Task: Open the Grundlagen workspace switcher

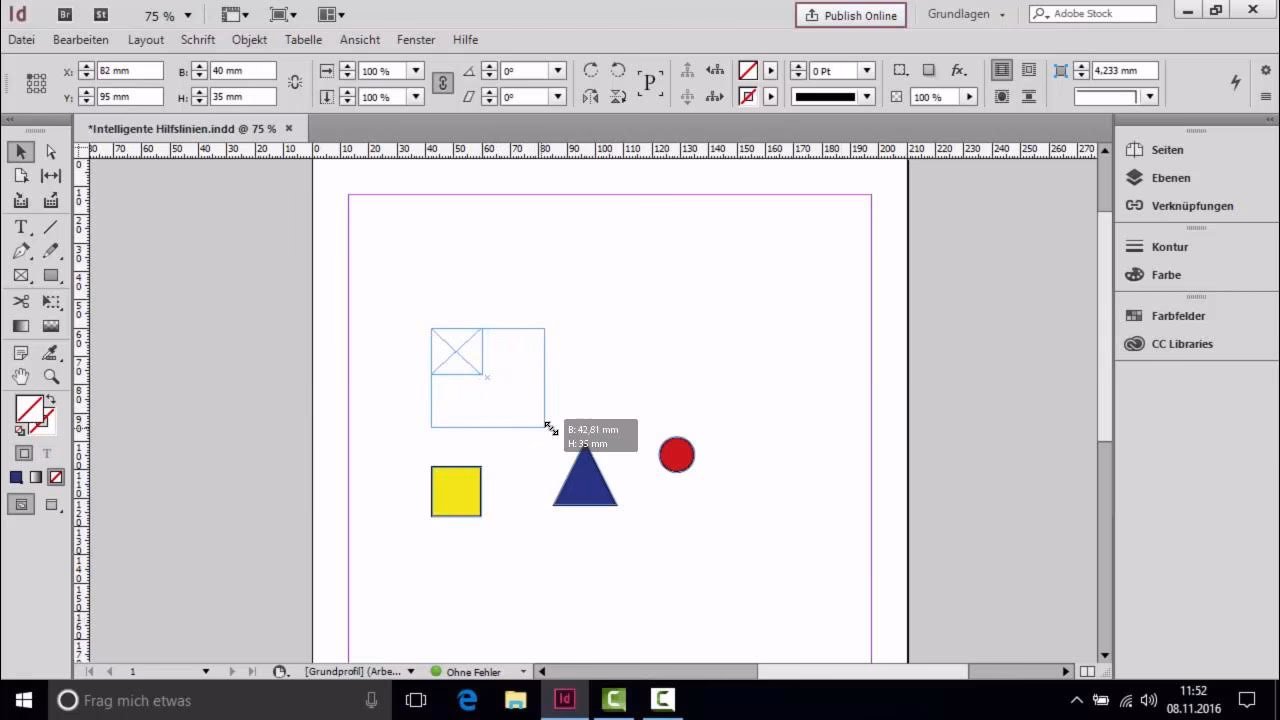Action: tap(963, 14)
